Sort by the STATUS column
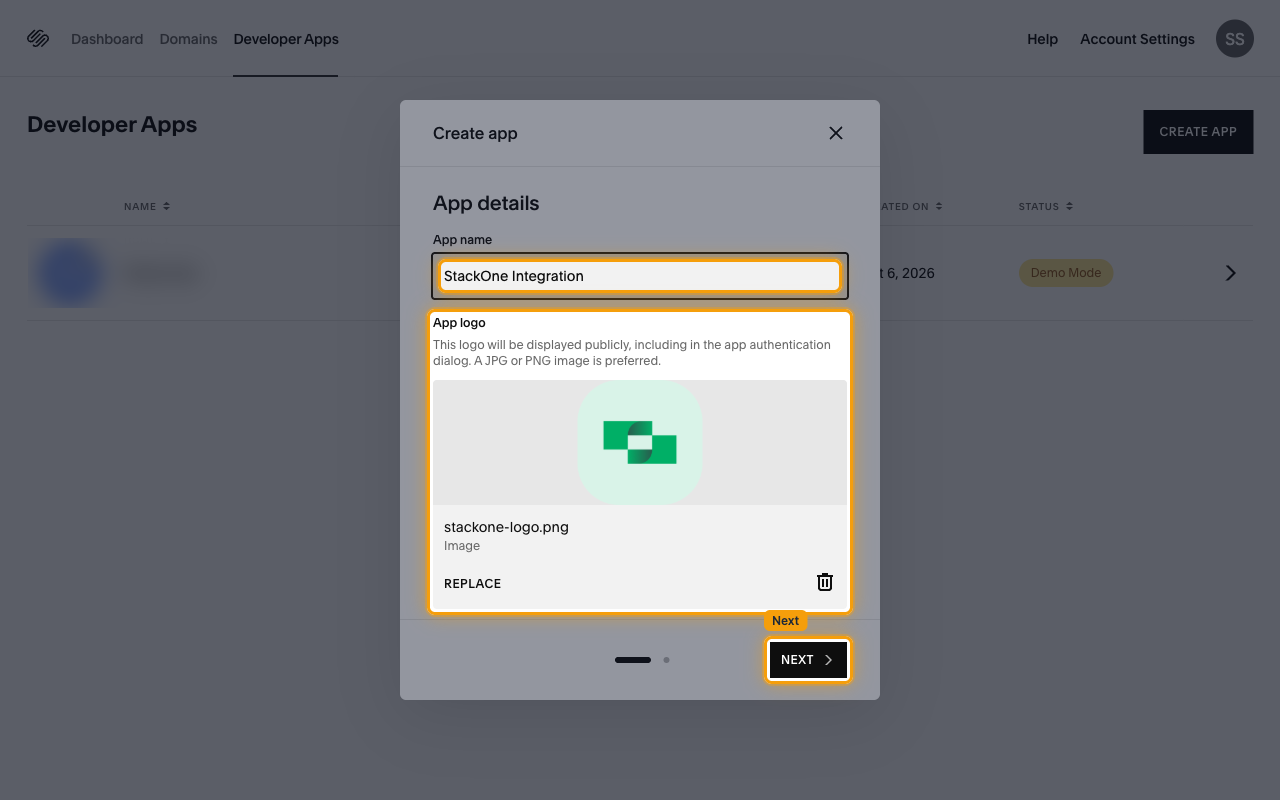The height and width of the screenshot is (800, 1280). tap(1046, 206)
